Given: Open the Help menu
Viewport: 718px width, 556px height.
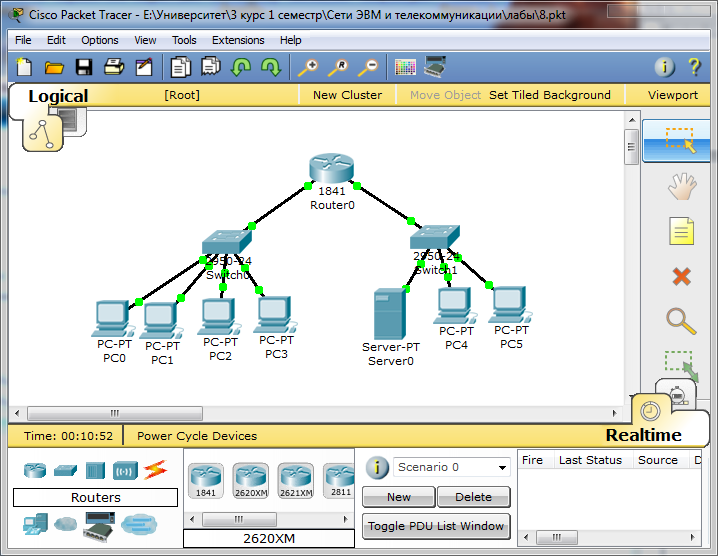Looking at the screenshot, I should 291,40.
